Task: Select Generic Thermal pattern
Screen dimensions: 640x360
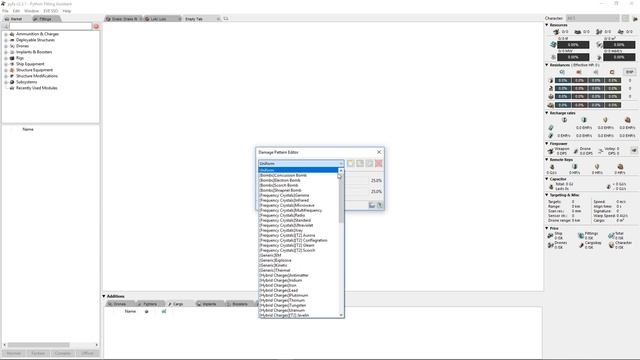Action: (299, 270)
